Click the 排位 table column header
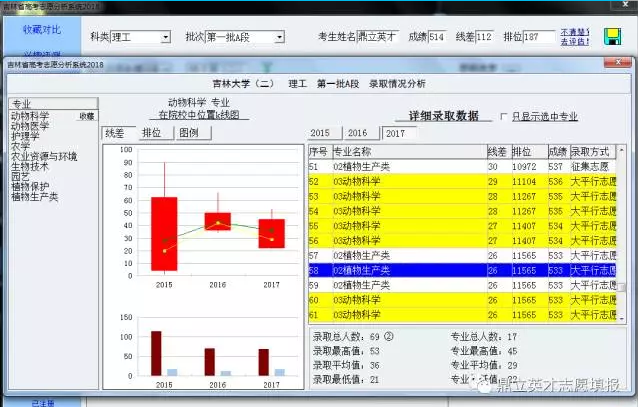 coord(529,152)
